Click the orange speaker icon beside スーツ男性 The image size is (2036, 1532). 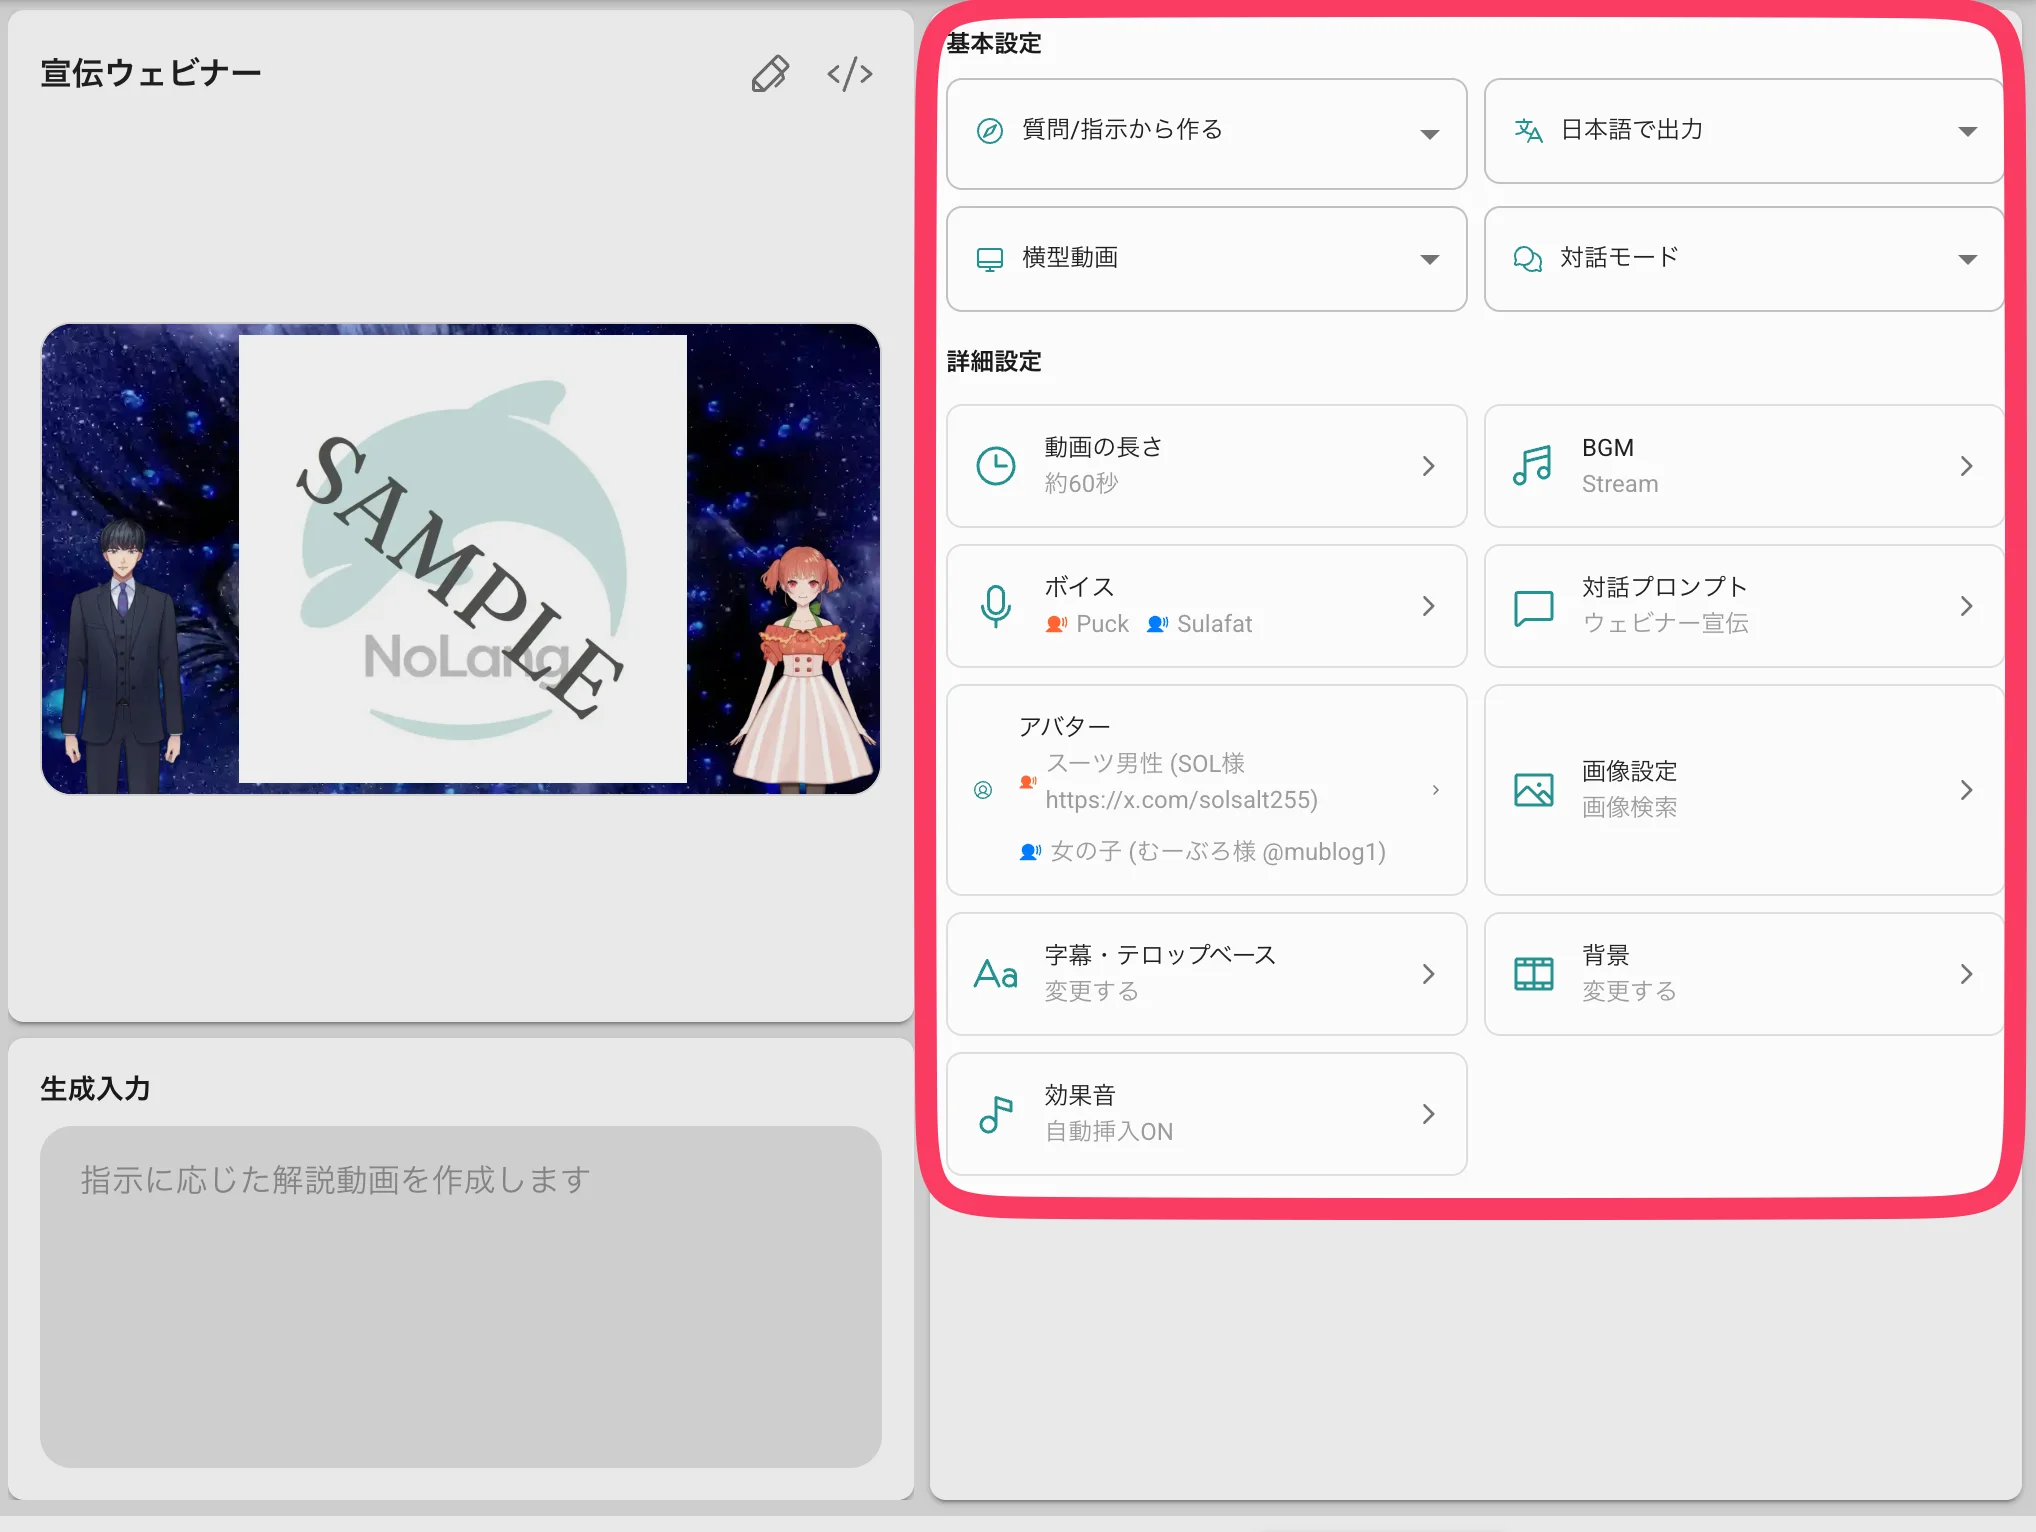click(x=1028, y=782)
